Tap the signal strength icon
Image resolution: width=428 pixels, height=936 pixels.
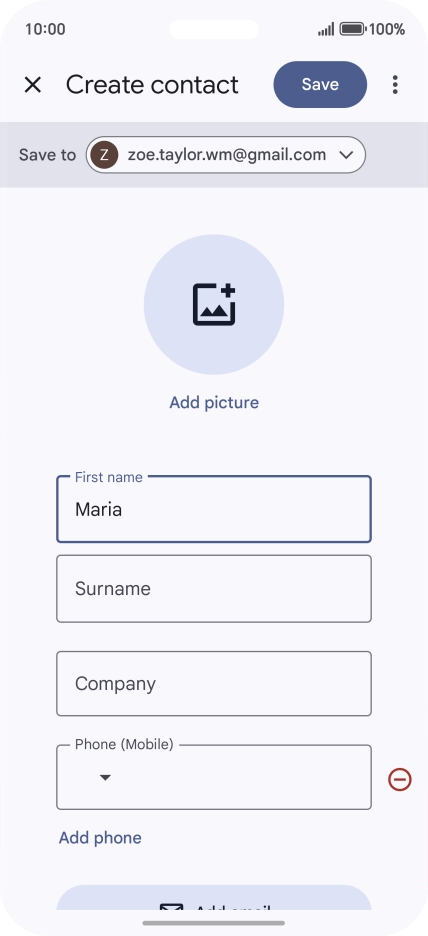326,29
